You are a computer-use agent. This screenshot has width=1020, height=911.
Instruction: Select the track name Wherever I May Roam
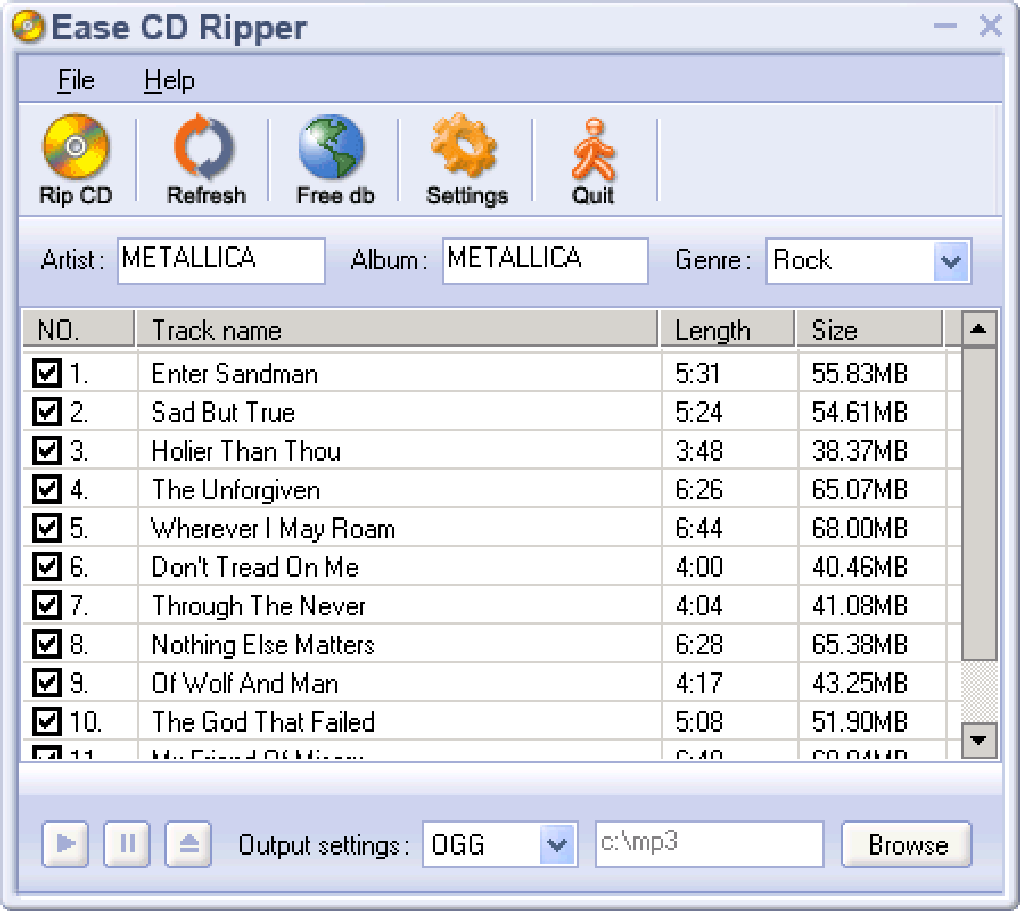coord(273,528)
